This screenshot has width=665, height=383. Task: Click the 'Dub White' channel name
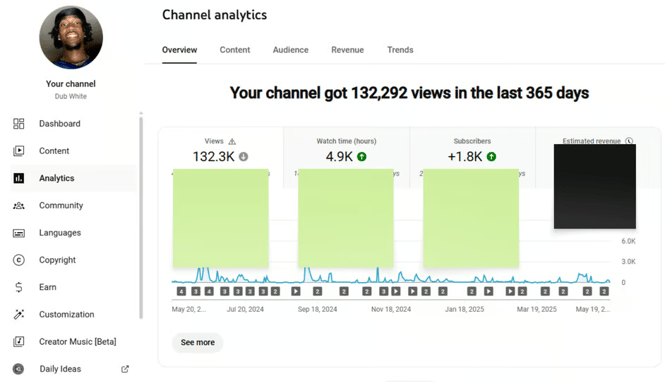click(70, 96)
